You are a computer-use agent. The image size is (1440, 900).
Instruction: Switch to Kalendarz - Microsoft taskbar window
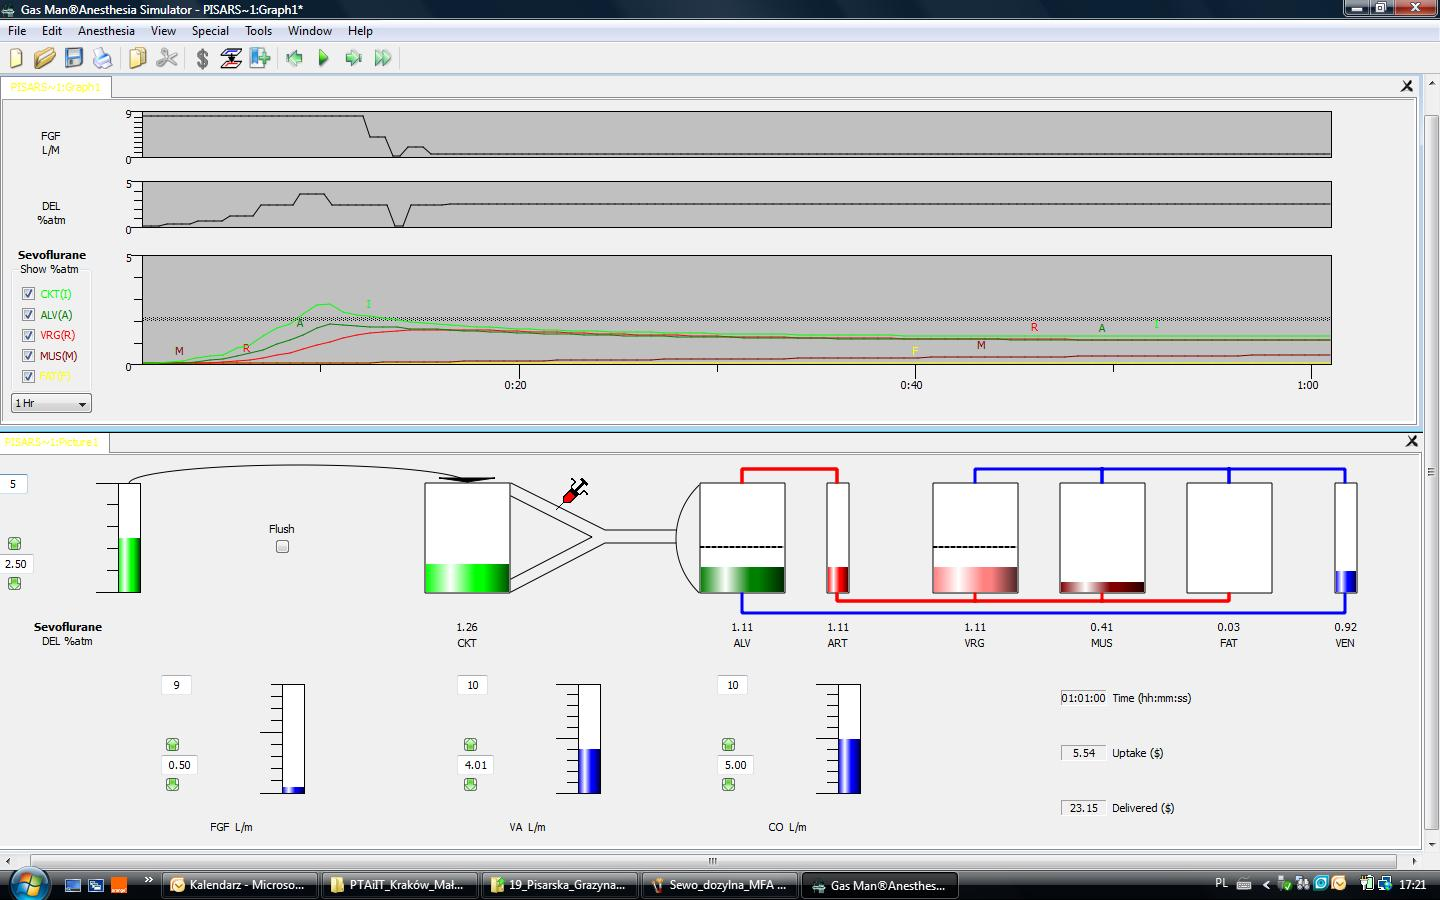pos(238,885)
